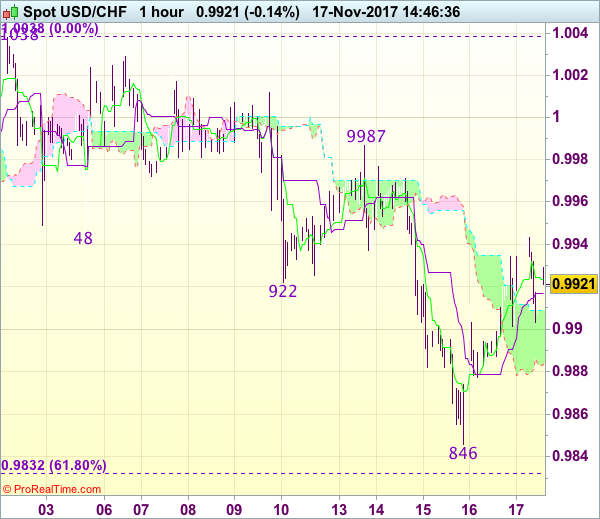Click the '0.994' price axis label
600x519 pixels.
pos(570,243)
